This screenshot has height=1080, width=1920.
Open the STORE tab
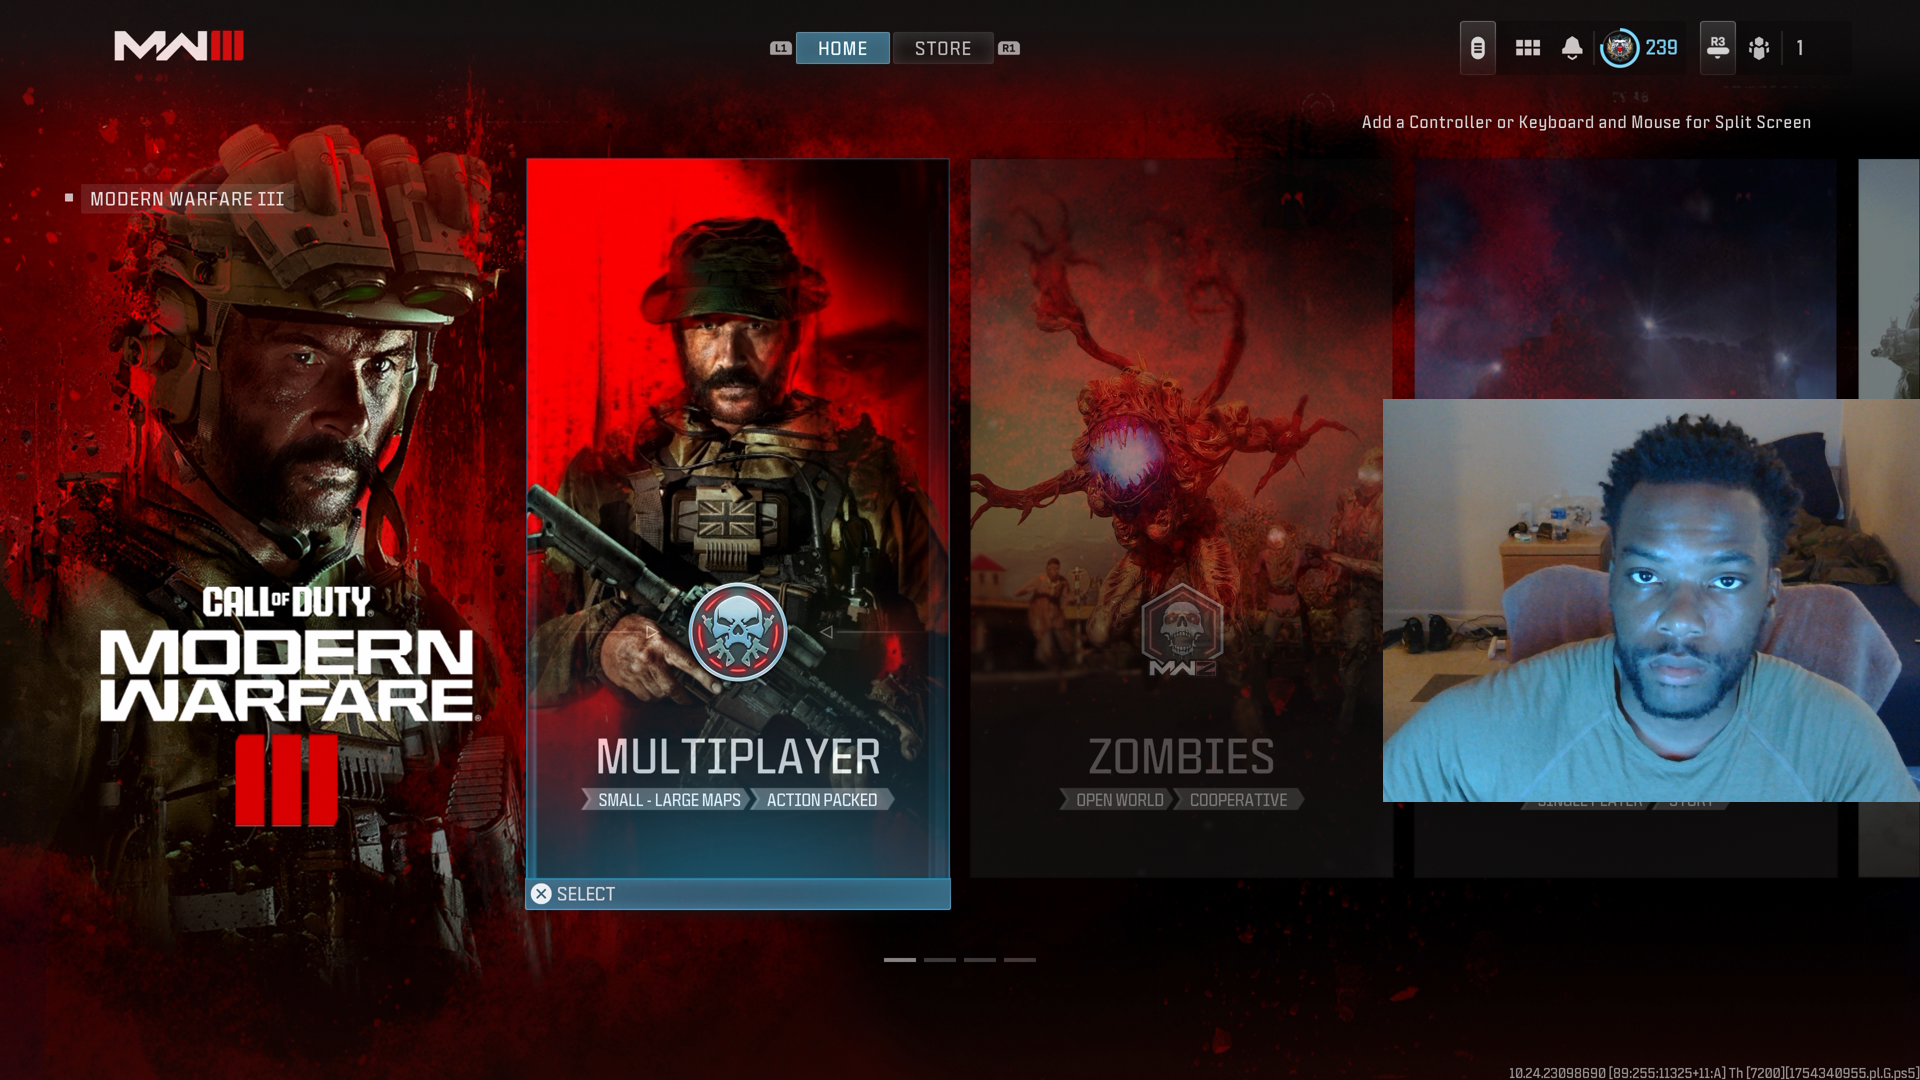click(x=942, y=48)
